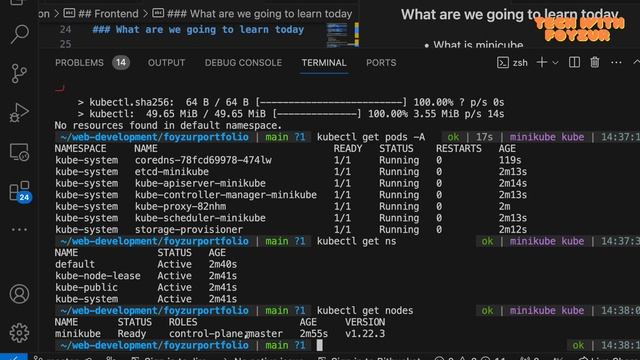The width and height of the screenshot is (640, 360).
Task: Click 'storage-provisioner' pod name
Action: (189, 230)
